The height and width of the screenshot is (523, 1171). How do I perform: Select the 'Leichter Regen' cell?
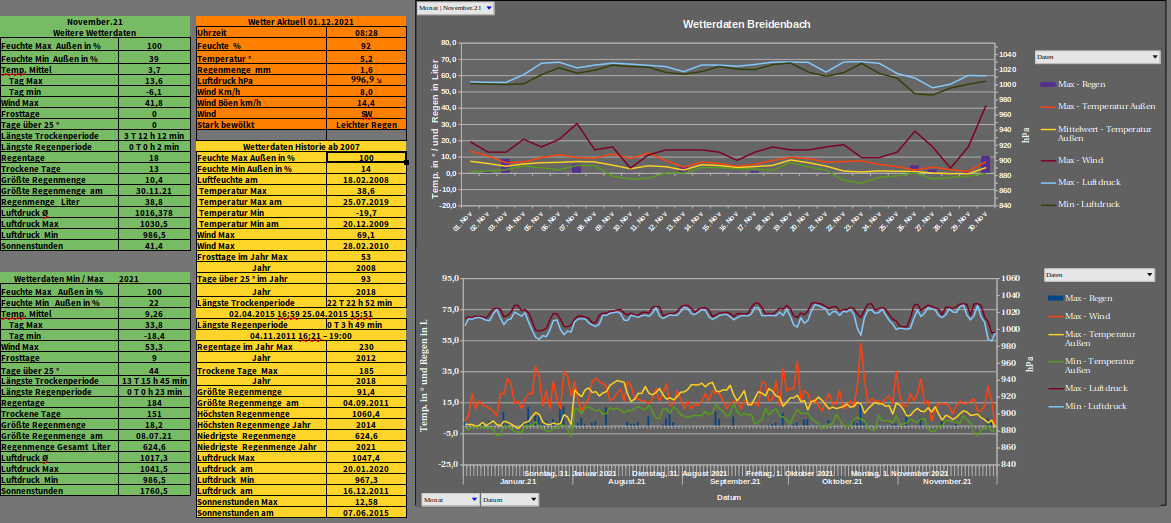pyautogui.click(x=367, y=125)
